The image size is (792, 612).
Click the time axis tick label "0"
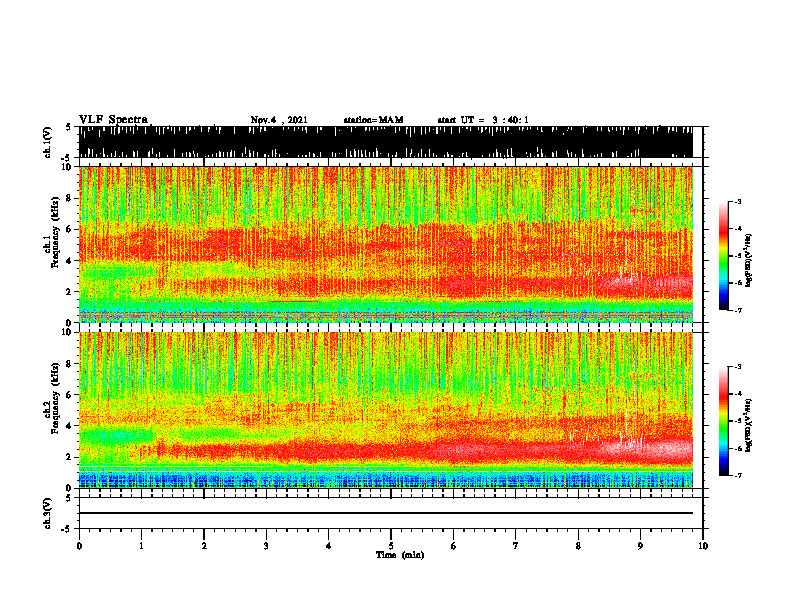(x=79, y=546)
